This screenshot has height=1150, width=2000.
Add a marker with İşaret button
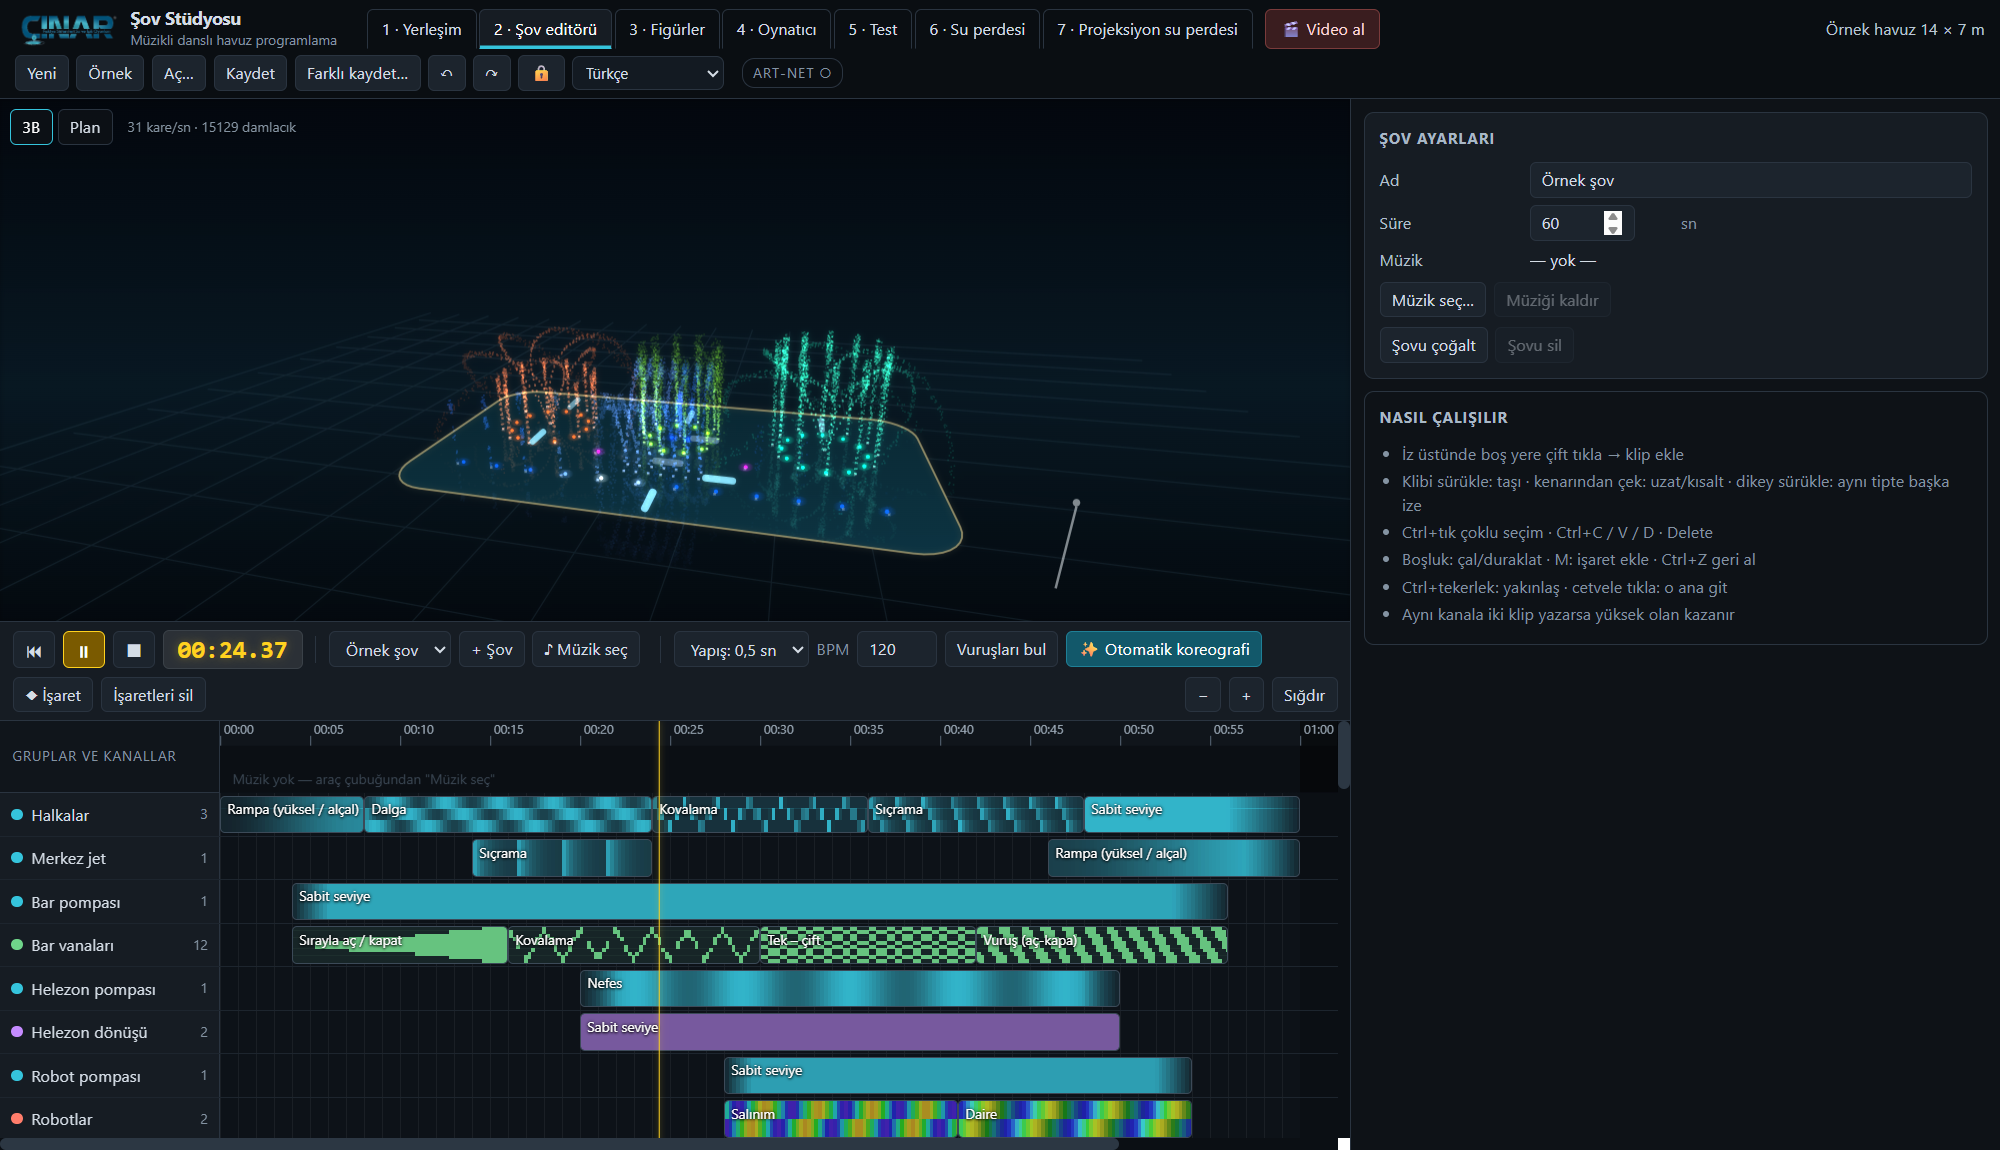pos(53,695)
